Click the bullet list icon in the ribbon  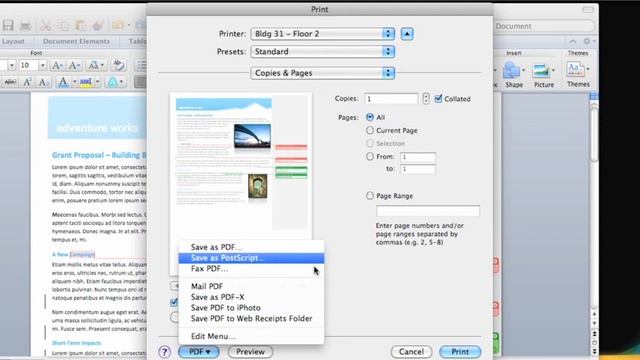(141, 65)
